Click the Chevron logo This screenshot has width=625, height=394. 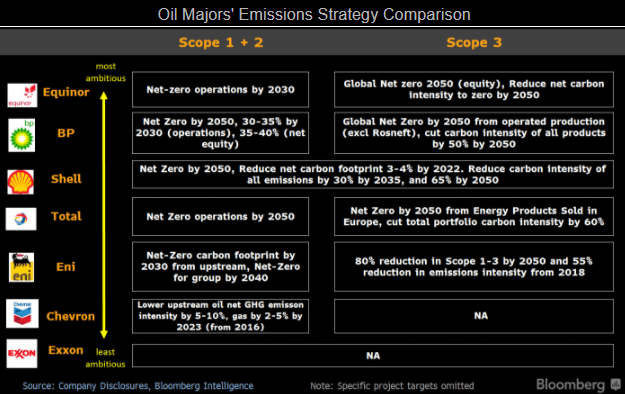tap(22, 313)
